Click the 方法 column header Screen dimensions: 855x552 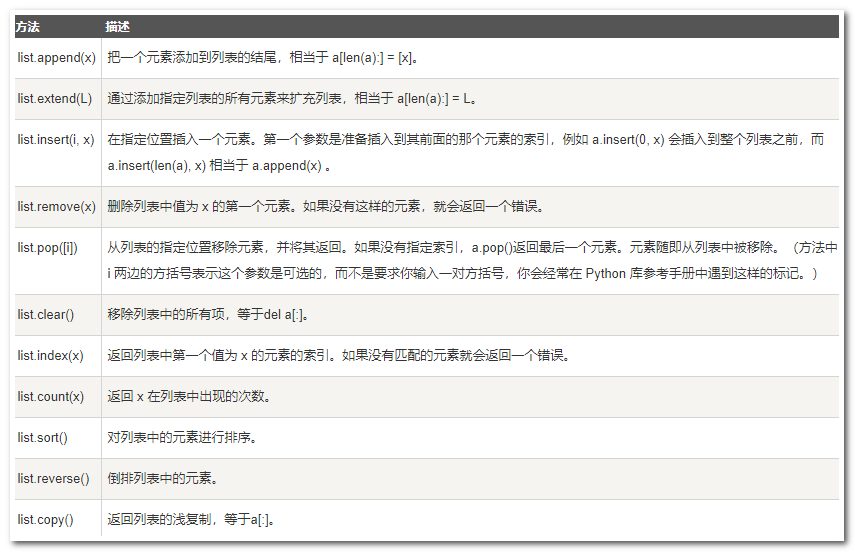click(x=27, y=27)
